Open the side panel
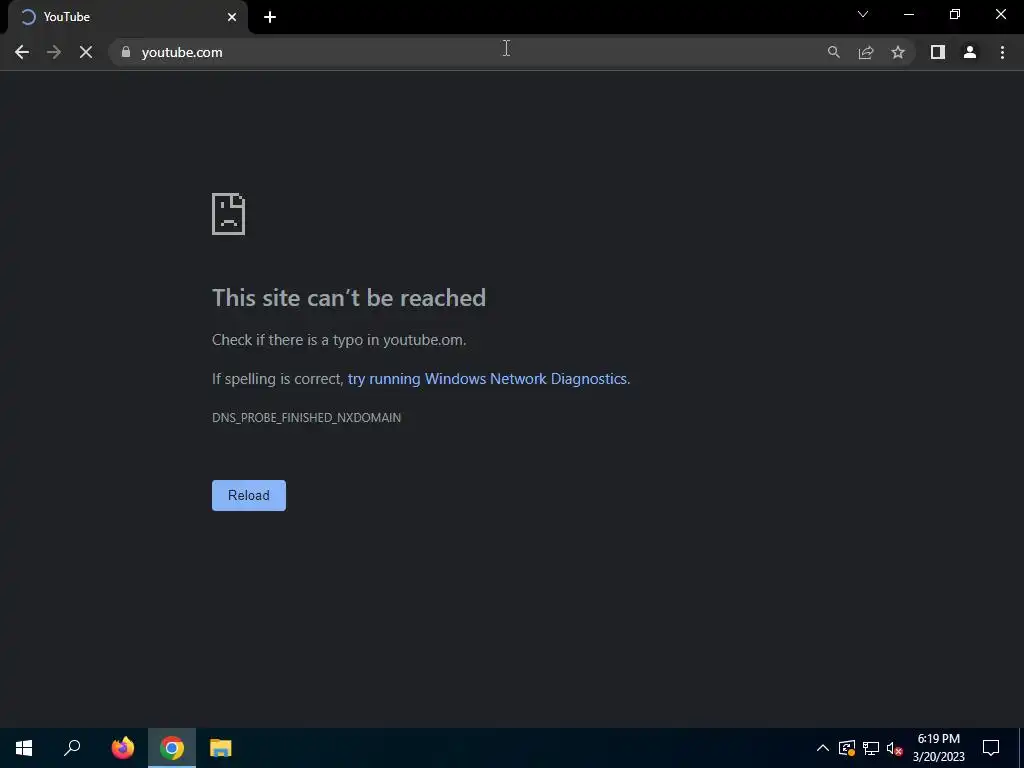The height and width of the screenshot is (768, 1024). 938,52
